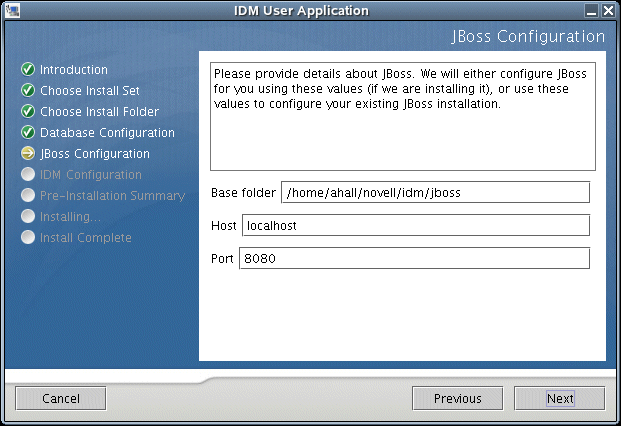Image resolution: width=621 pixels, height=426 pixels.
Task: Click the arrow icon beside JBoss Configuration
Action: coord(28,154)
